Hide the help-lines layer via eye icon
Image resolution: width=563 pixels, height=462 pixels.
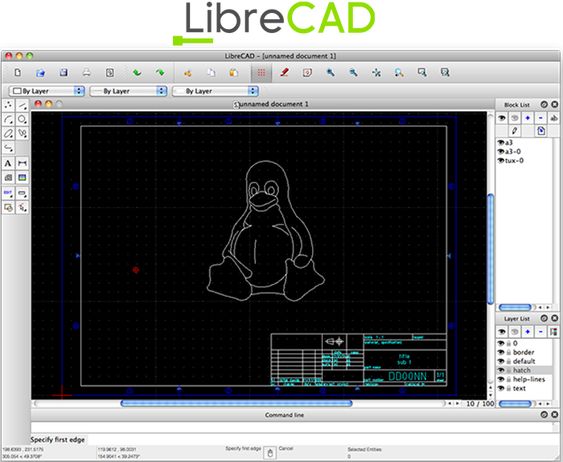pos(501,379)
